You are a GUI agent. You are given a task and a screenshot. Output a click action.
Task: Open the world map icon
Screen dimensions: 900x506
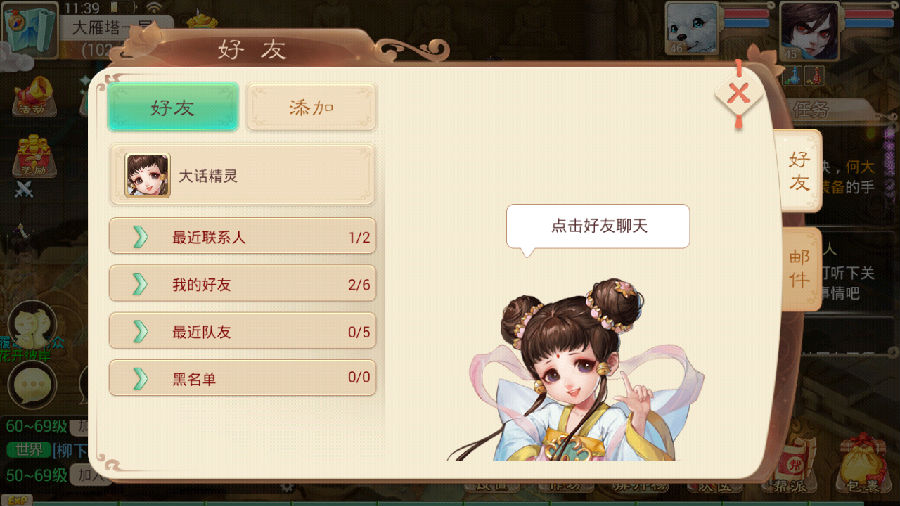pyautogui.click(x=30, y=30)
